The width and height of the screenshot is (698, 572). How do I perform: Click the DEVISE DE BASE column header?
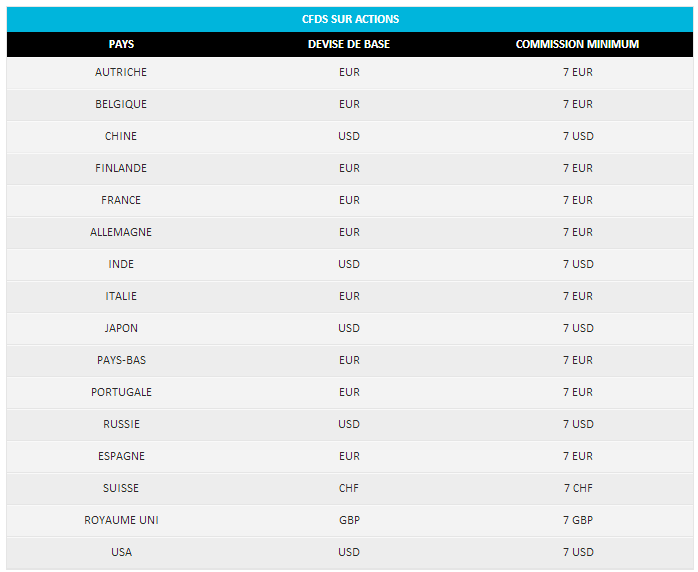point(349,44)
